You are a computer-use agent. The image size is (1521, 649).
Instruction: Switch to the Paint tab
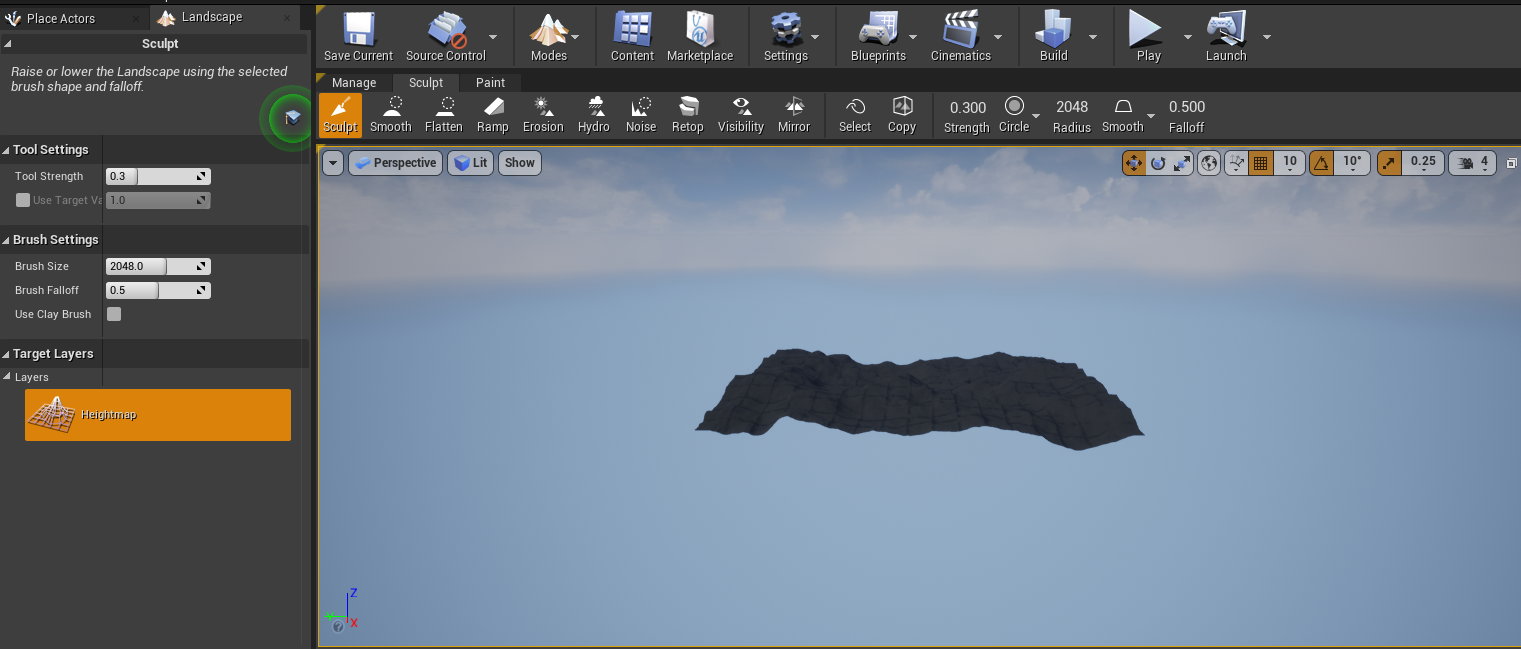click(490, 82)
